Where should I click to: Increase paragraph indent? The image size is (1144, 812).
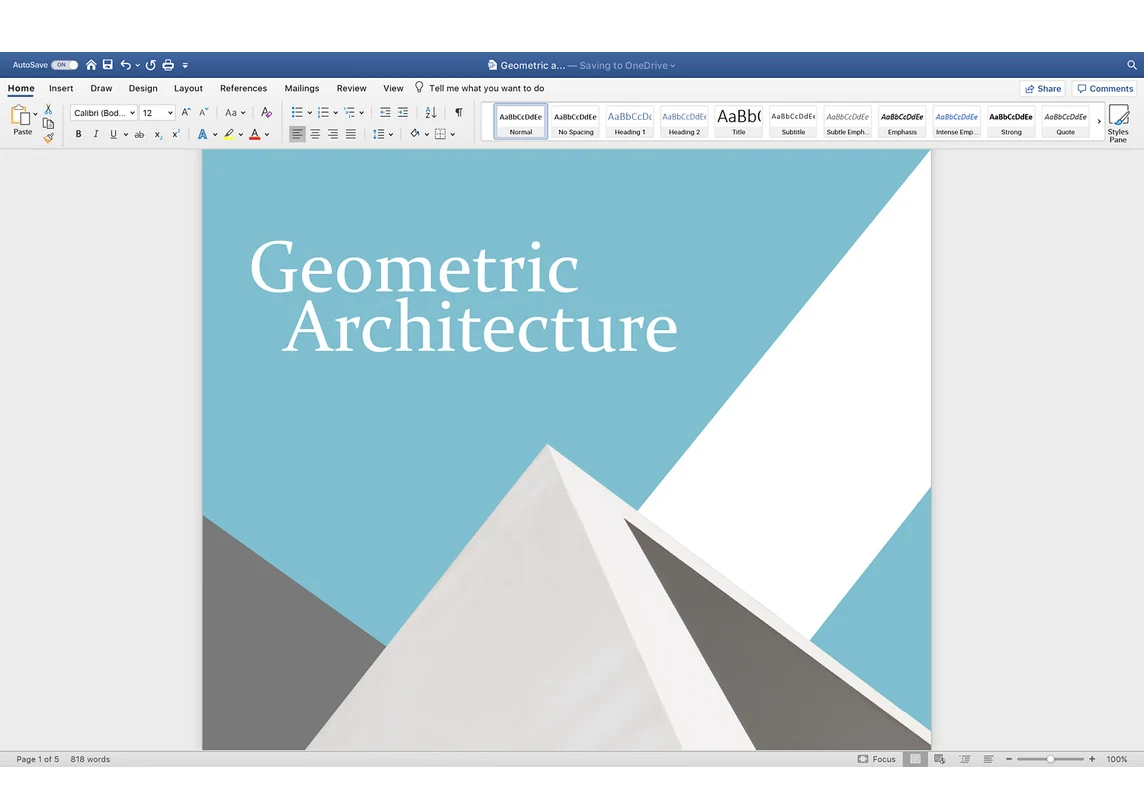coord(403,112)
